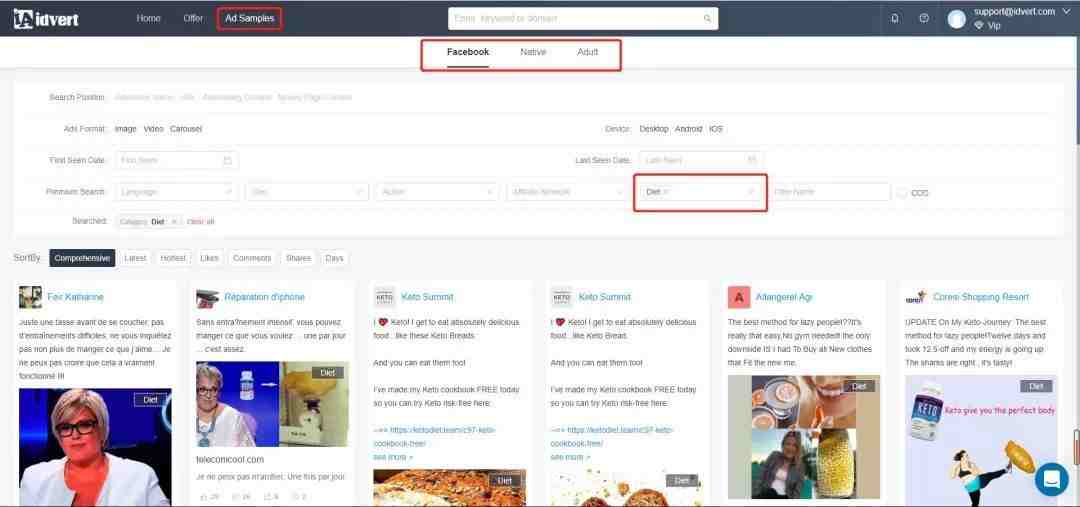Focus the First Seen date field
Image resolution: width=1080 pixels, height=507 pixels.
[x=176, y=161]
